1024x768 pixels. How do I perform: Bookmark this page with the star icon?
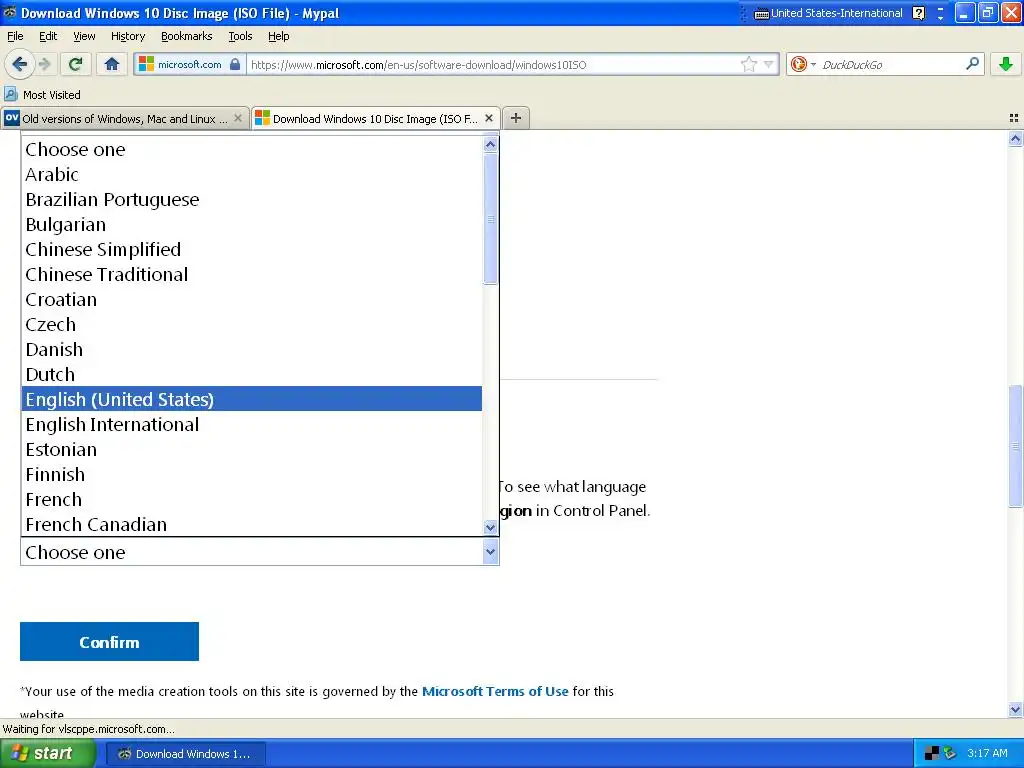pos(748,64)
